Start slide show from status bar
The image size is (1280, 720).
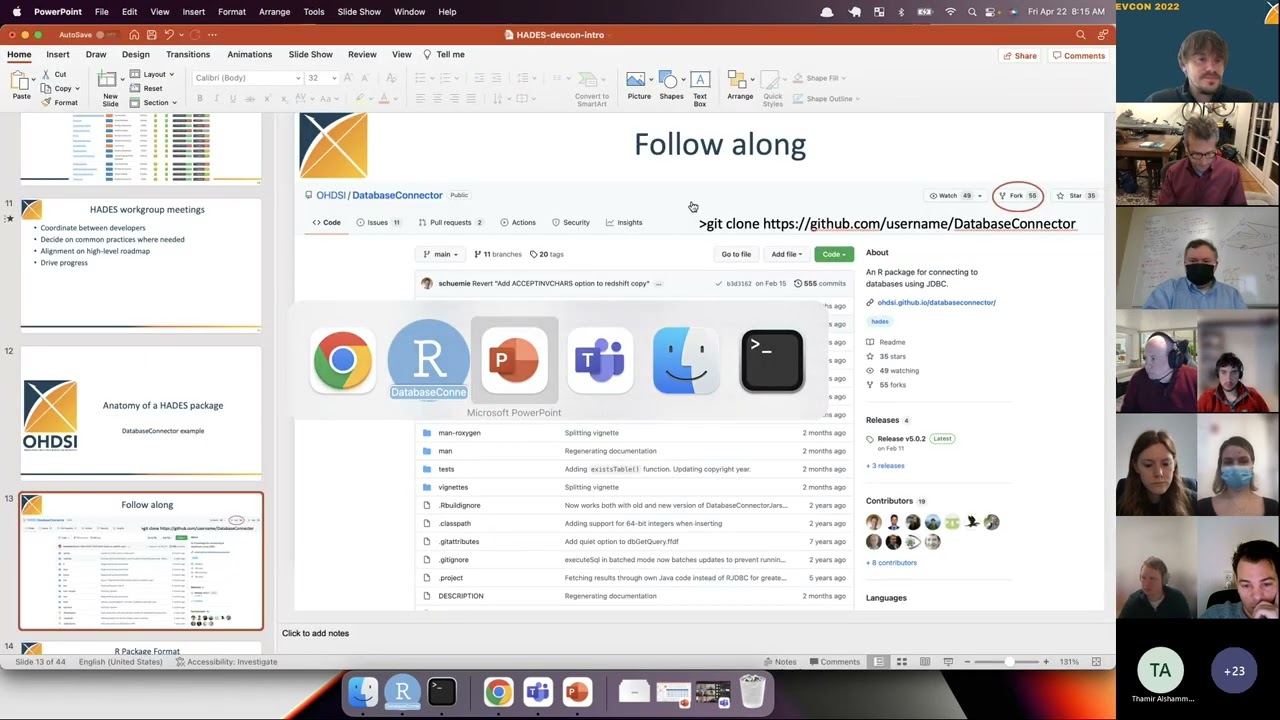[x=948, y=662]
